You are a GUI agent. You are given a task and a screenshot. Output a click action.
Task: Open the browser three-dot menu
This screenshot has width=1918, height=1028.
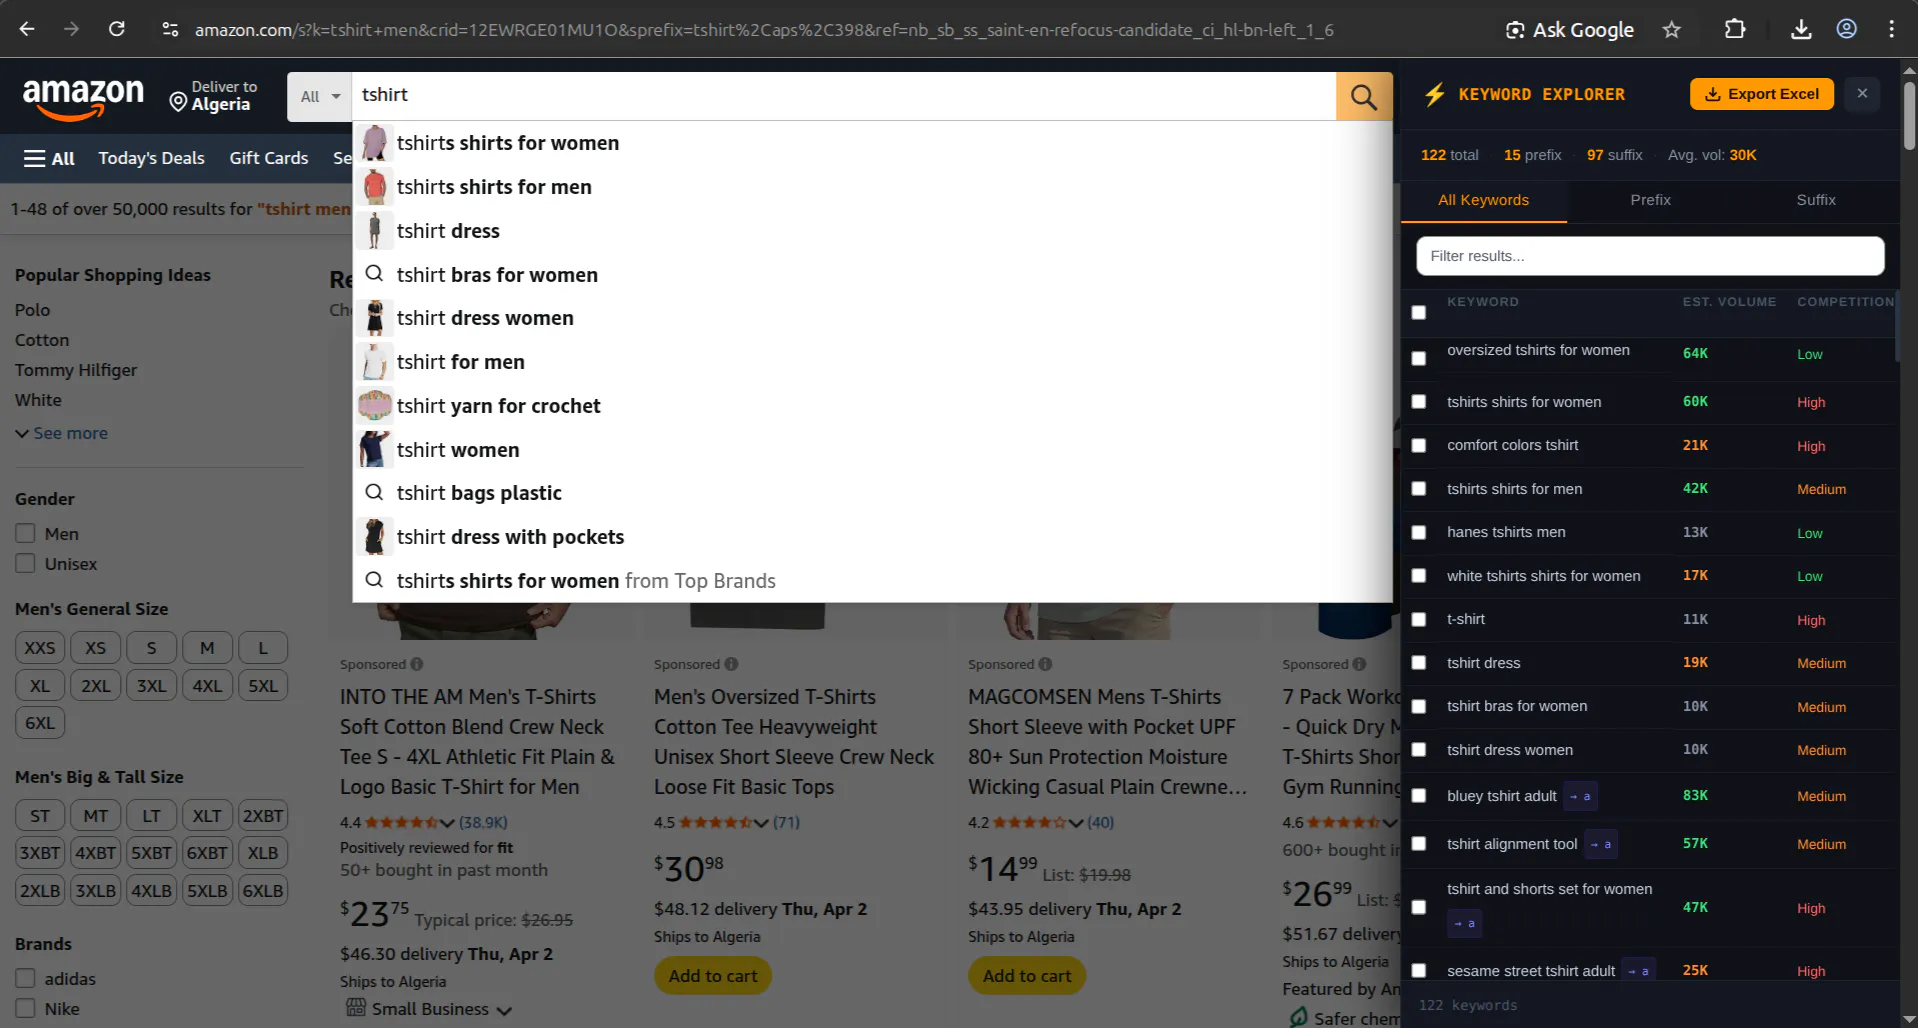[x=1891, y=29]
